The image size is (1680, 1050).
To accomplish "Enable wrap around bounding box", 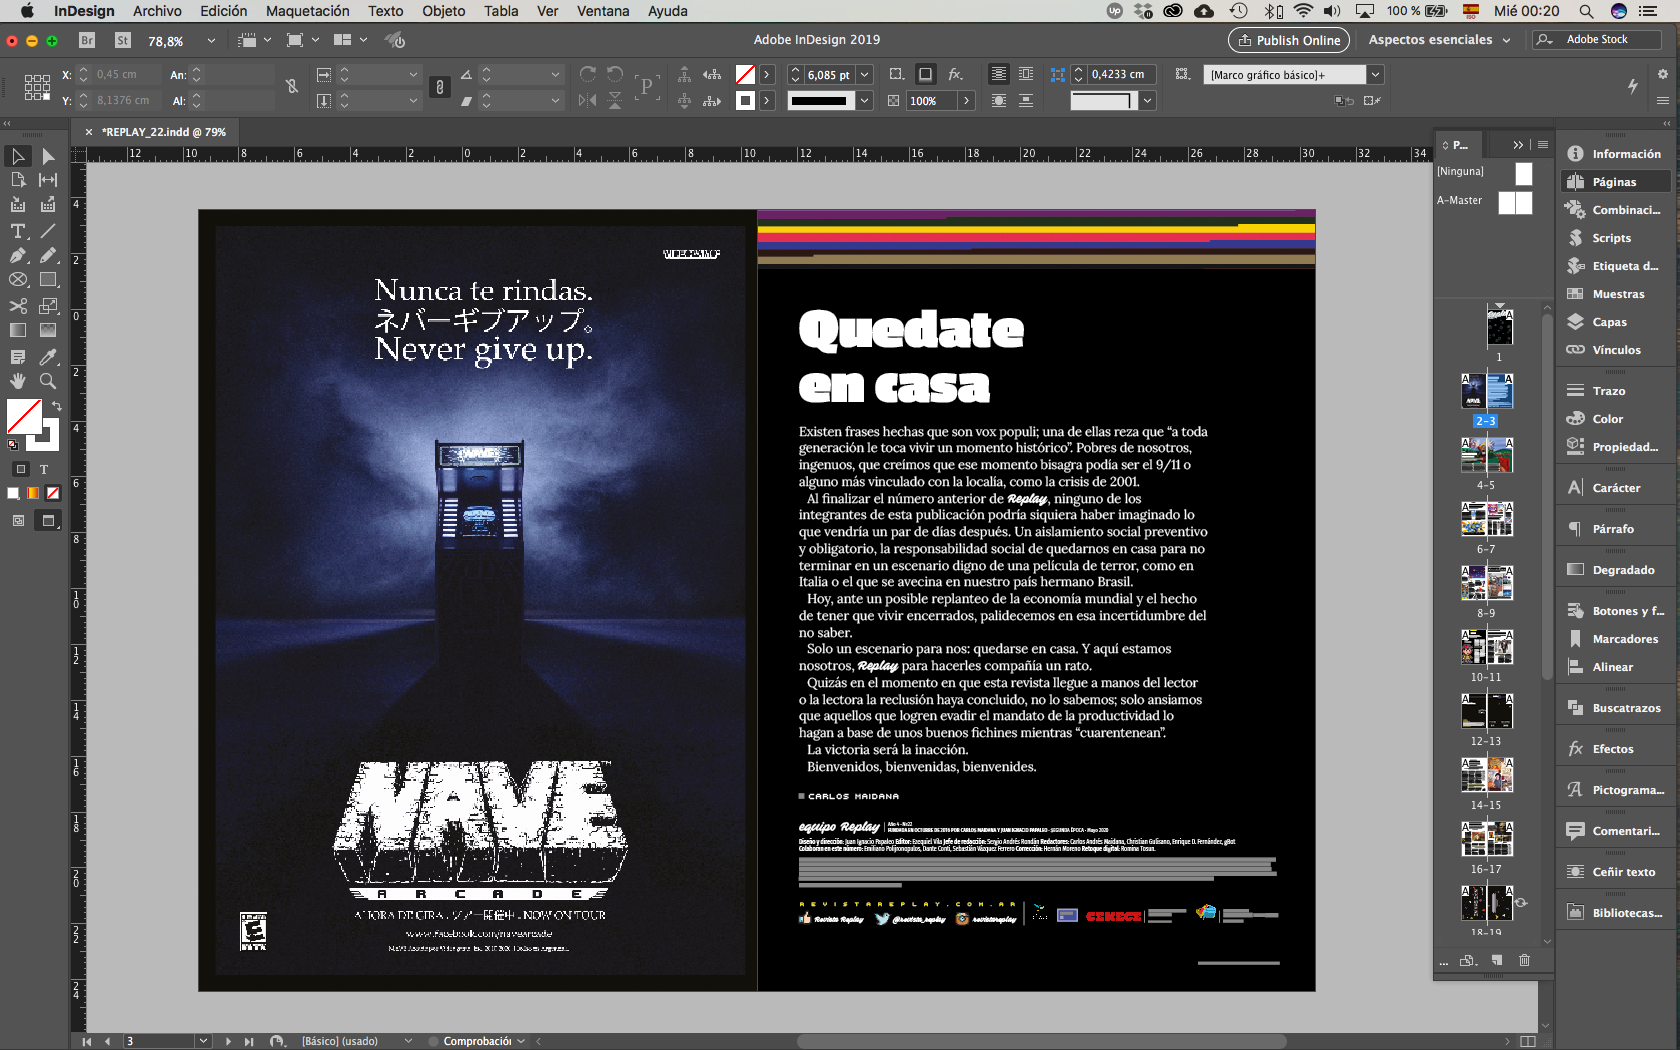I will click(1026, 74).
